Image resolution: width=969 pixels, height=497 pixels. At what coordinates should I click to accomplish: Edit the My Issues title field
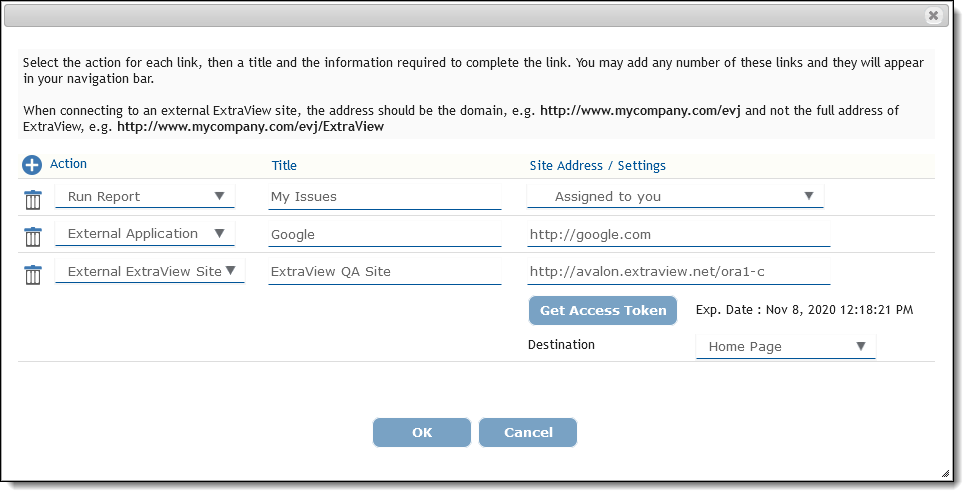pos(384,197)
